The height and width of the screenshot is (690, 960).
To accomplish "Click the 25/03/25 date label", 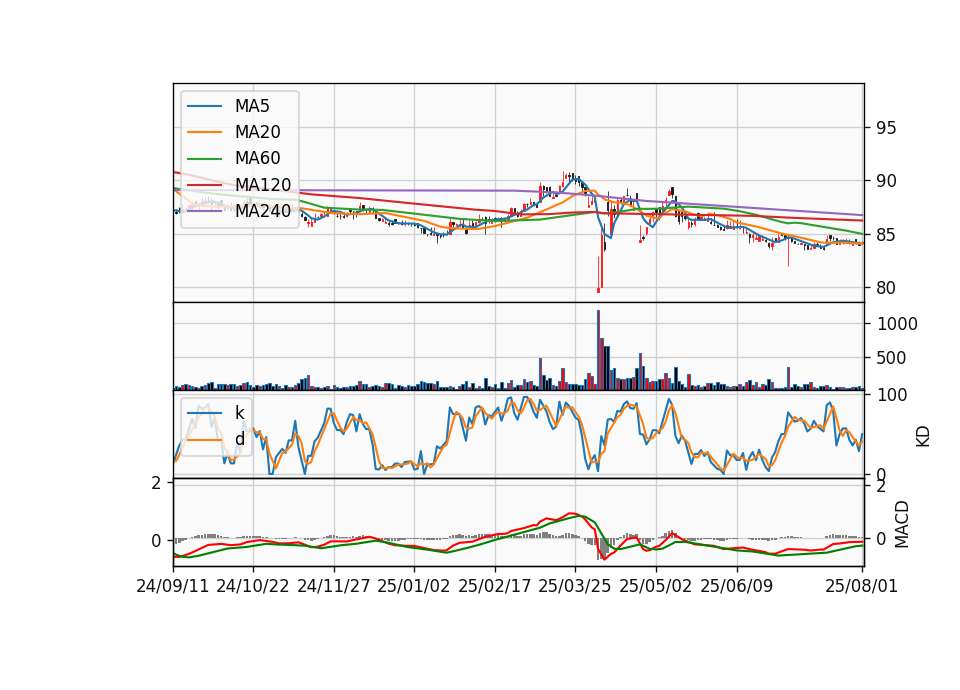I will tap(574, 586).
